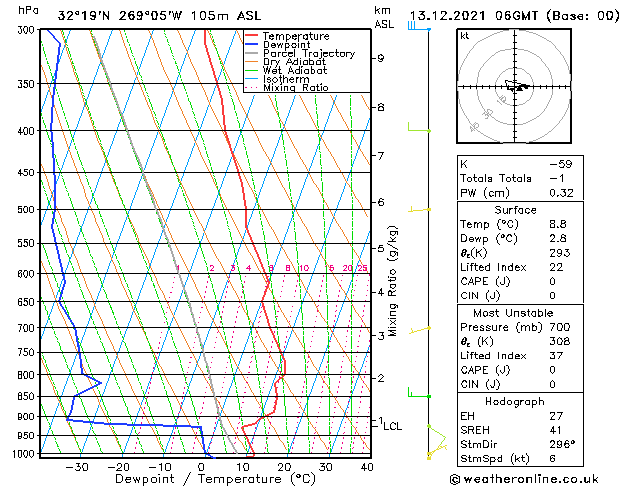Click the wind barb at 500 hPa
Screen dimensions: 629x486
click(x=419, y=209)
